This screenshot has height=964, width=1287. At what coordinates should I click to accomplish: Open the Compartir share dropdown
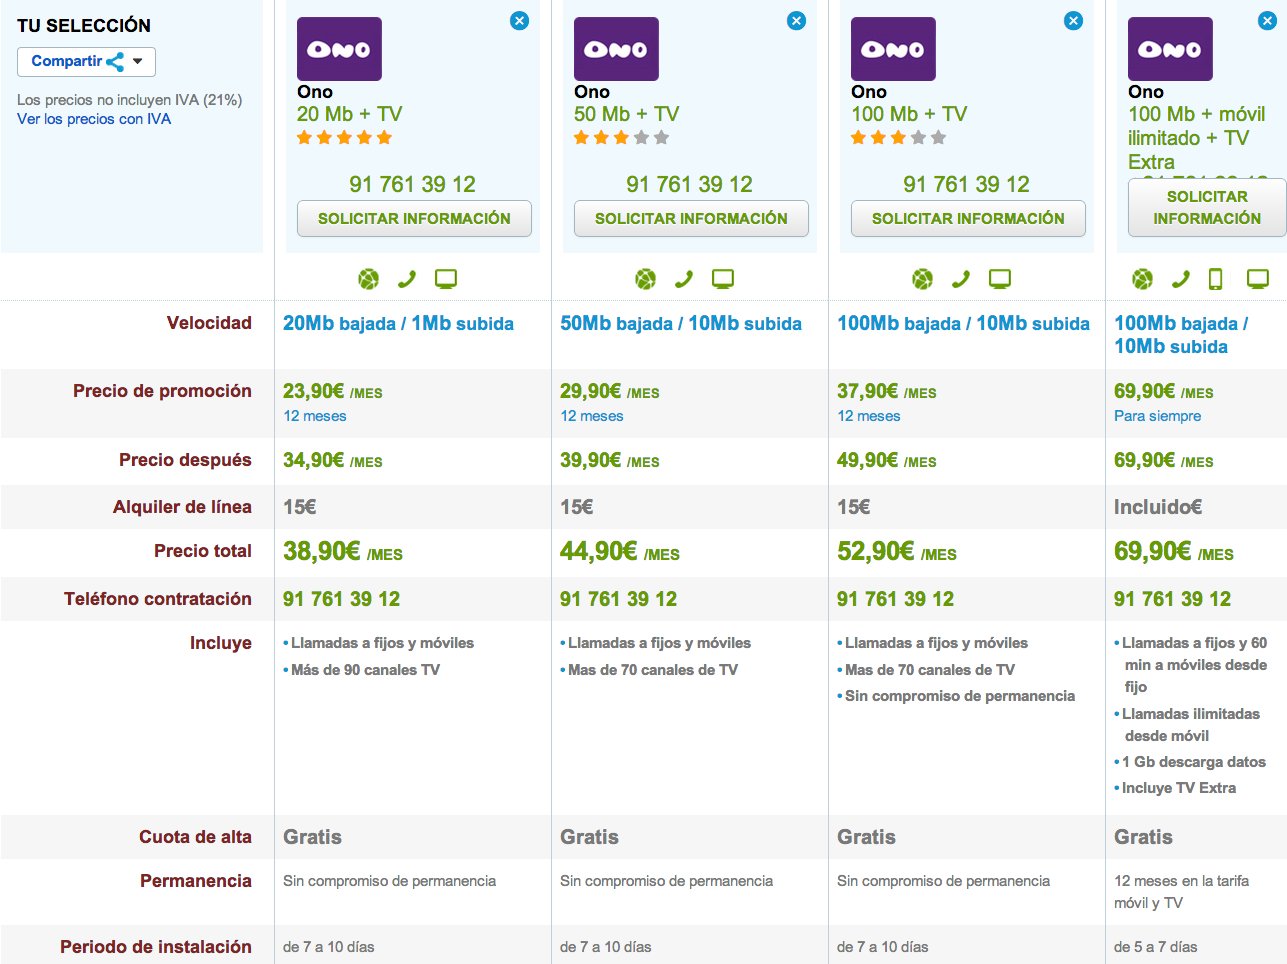point(86,62)
